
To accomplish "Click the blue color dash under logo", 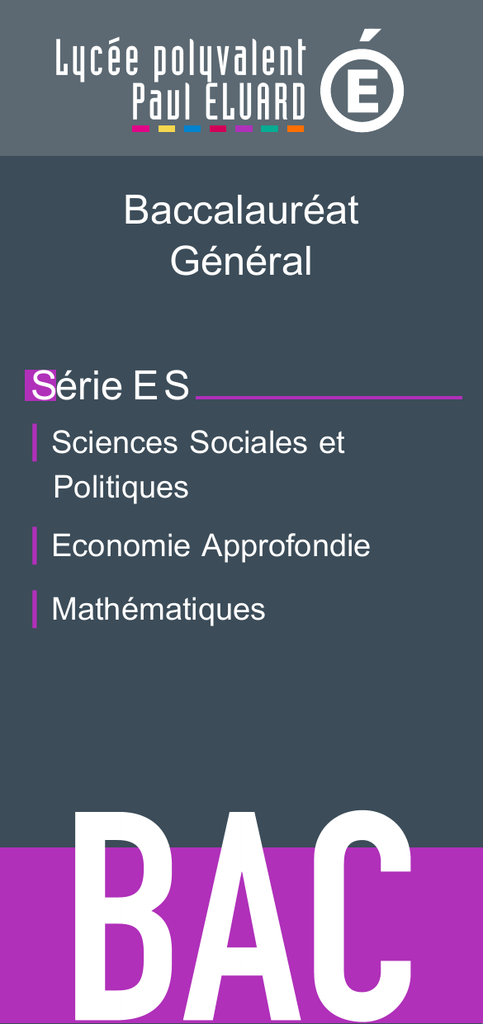I will tap(192, 129).
